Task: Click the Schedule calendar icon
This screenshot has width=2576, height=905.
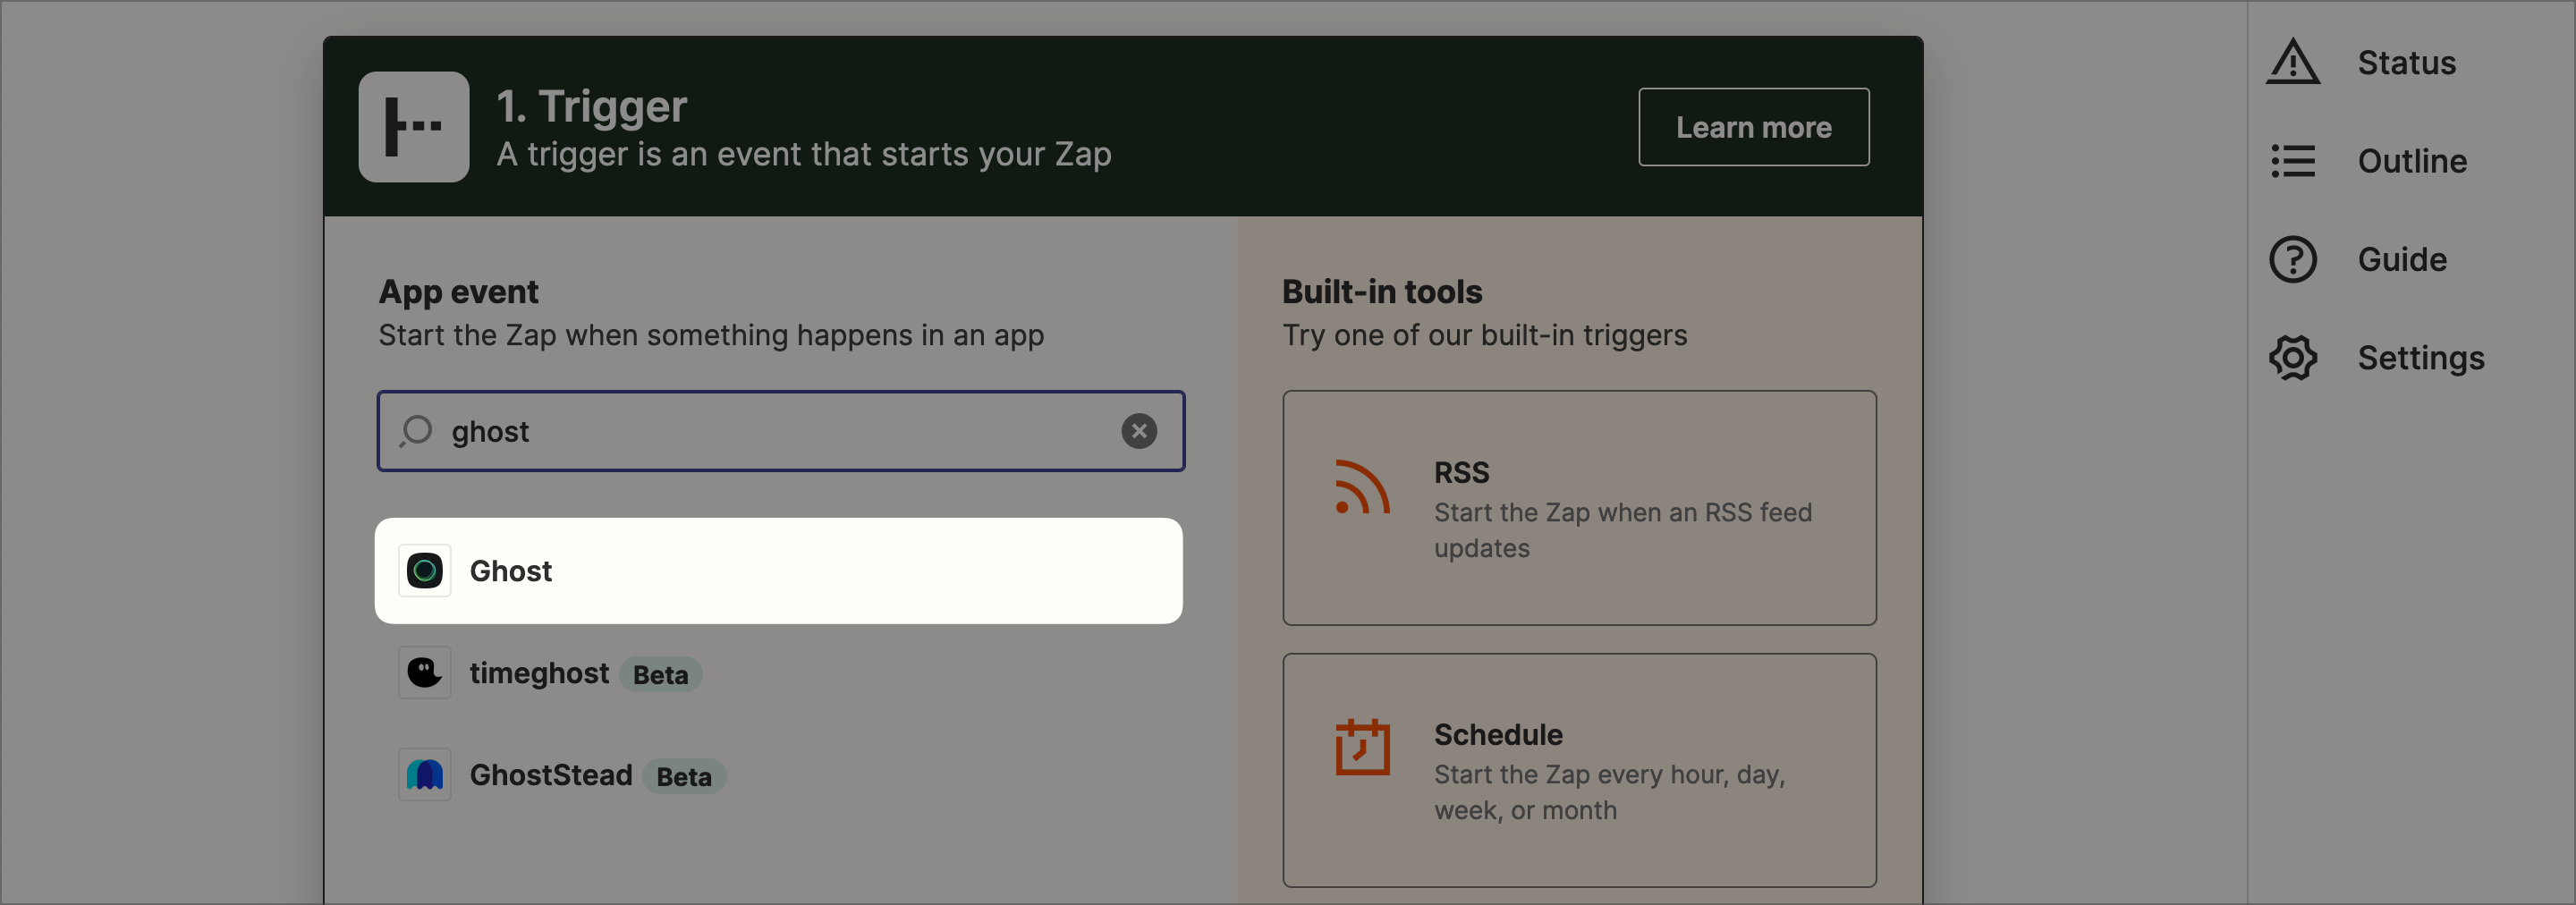Action: (1362, 748)
